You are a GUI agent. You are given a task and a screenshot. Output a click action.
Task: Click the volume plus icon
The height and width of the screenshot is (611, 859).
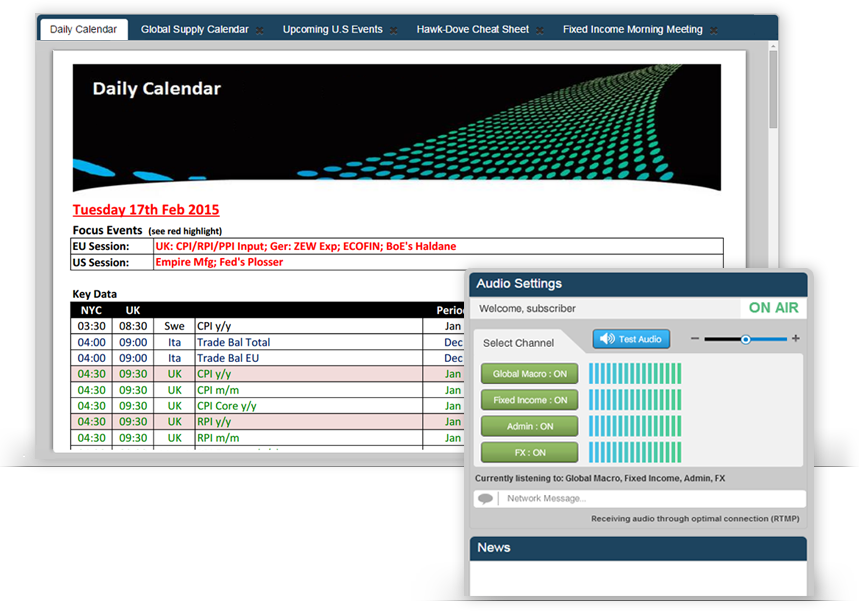(796, 339)
